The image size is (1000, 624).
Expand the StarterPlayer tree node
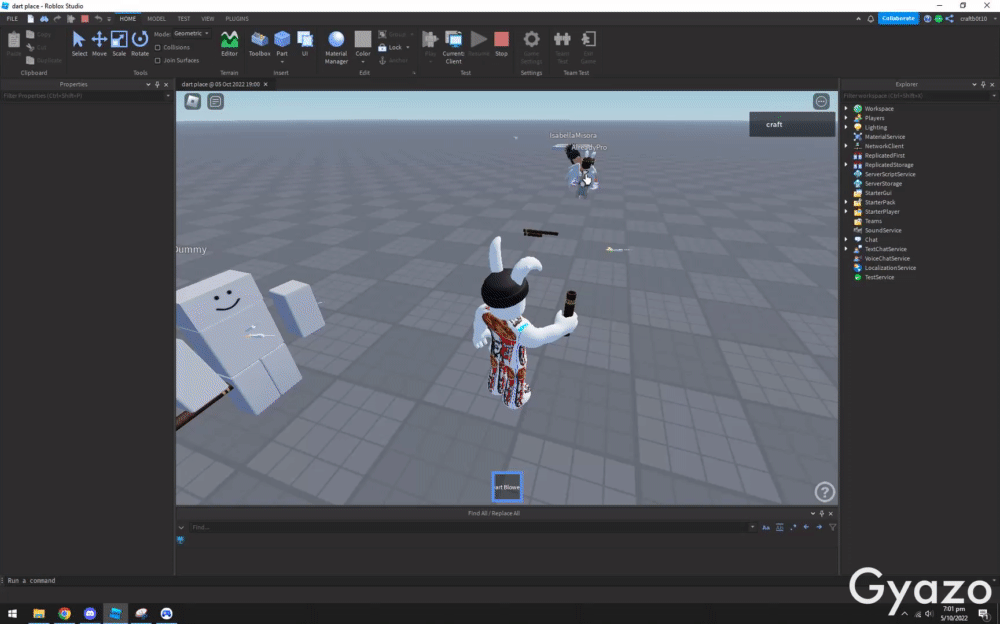coord(846,212)
